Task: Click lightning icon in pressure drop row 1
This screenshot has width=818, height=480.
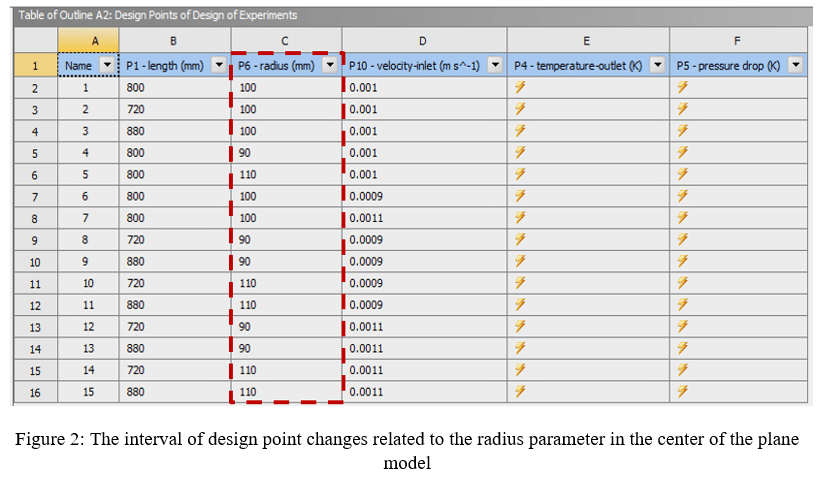Action: pyautogui.click(x=683, y=87)
